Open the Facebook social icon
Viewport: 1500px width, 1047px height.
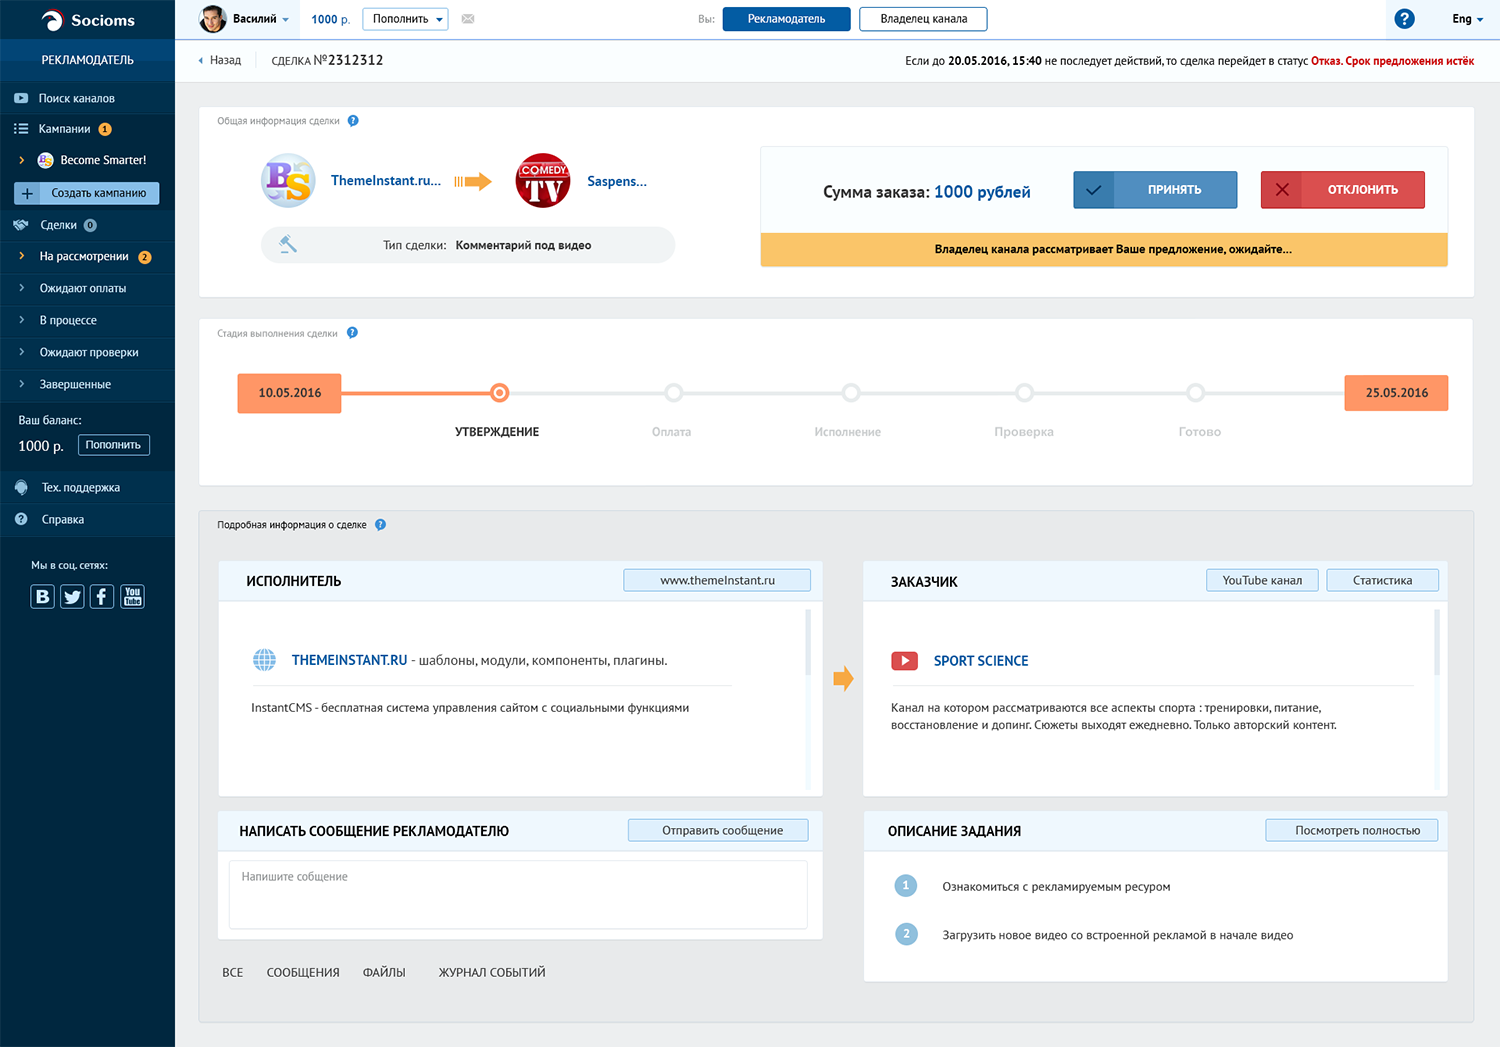coord(102,597)
